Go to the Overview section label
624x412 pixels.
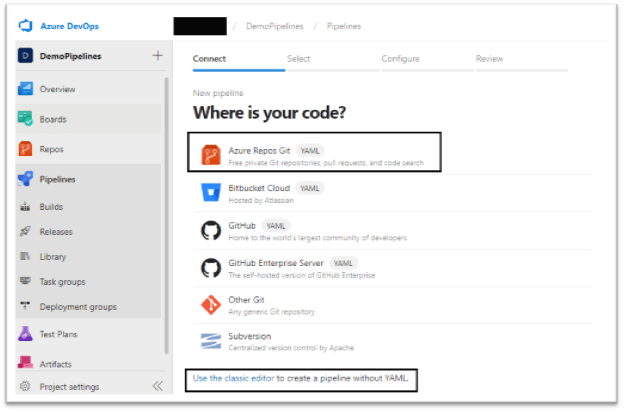pyautogui.click(x=57, y=89)
